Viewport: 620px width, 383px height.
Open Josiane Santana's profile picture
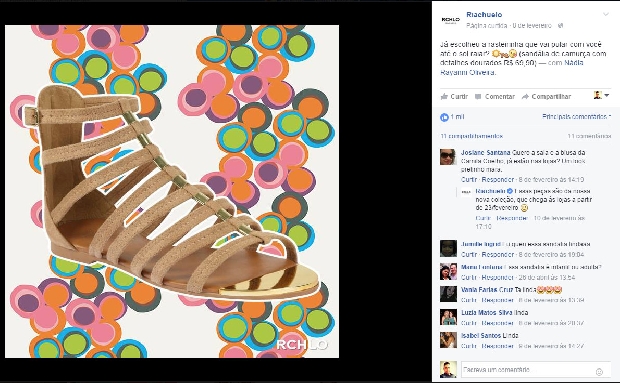(x=448, y=157)
